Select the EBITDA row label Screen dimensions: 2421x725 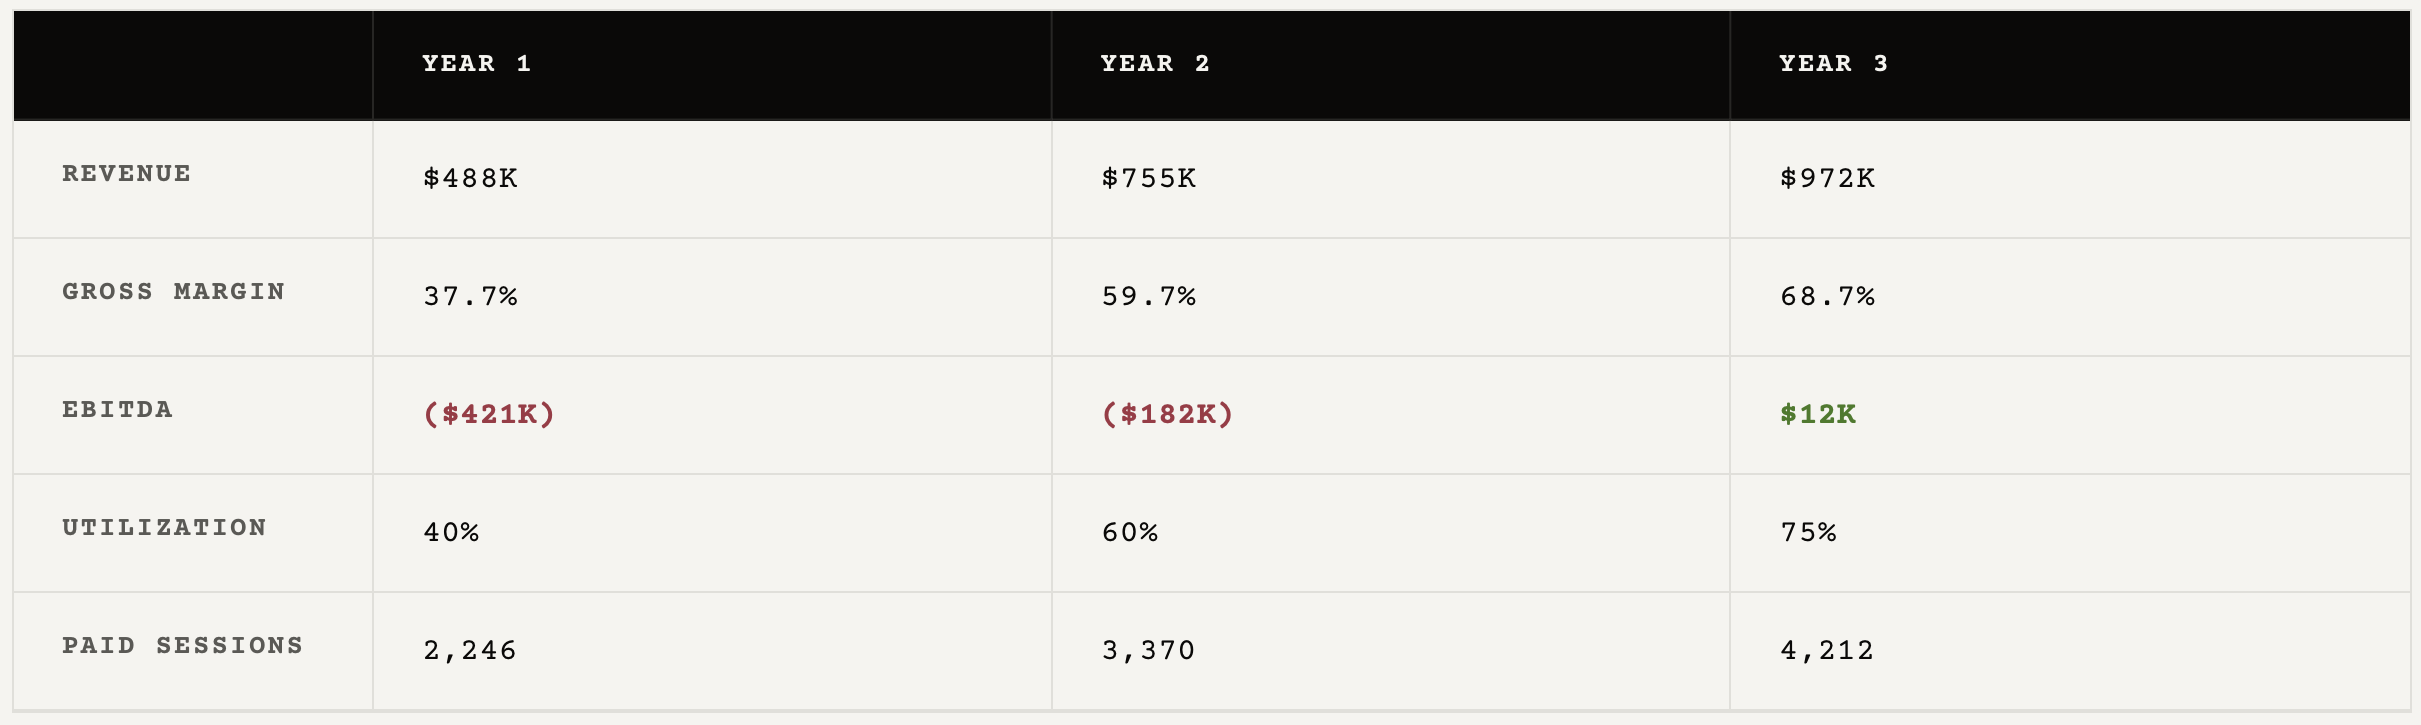pyautogui.click(x=117, y=410)
